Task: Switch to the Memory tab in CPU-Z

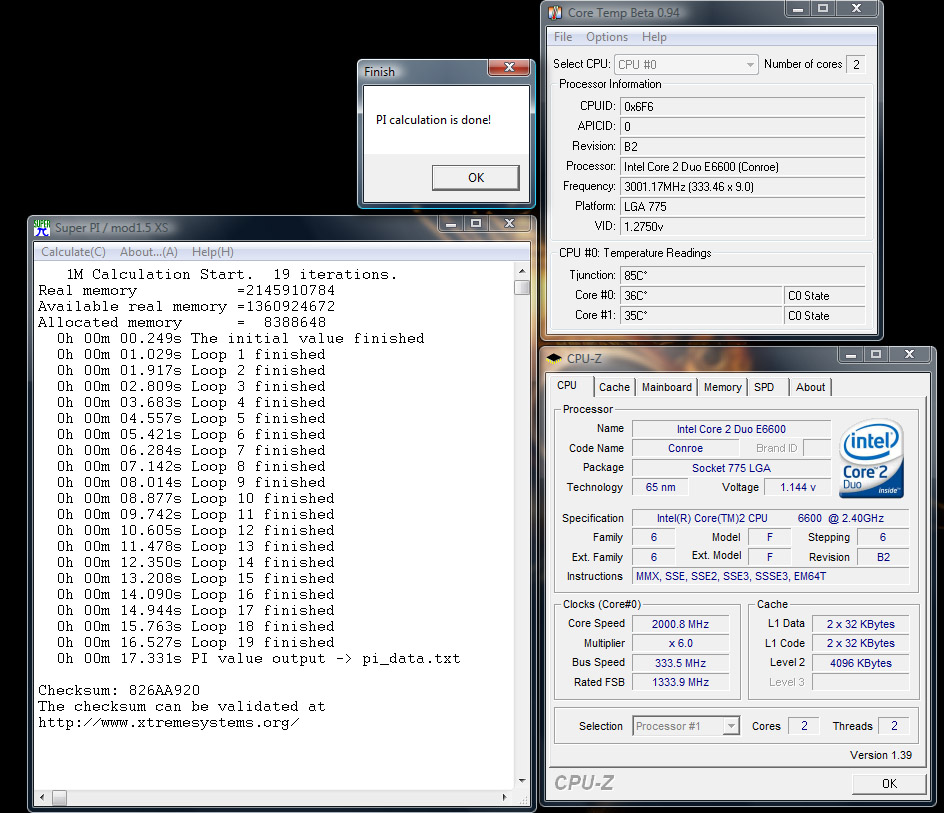Action: coord(722,387)
